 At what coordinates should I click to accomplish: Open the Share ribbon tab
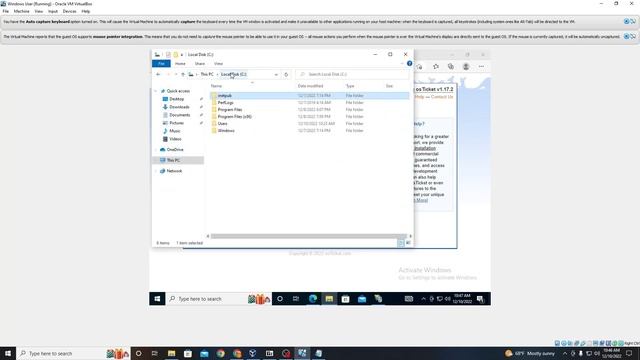coord(200,64)
